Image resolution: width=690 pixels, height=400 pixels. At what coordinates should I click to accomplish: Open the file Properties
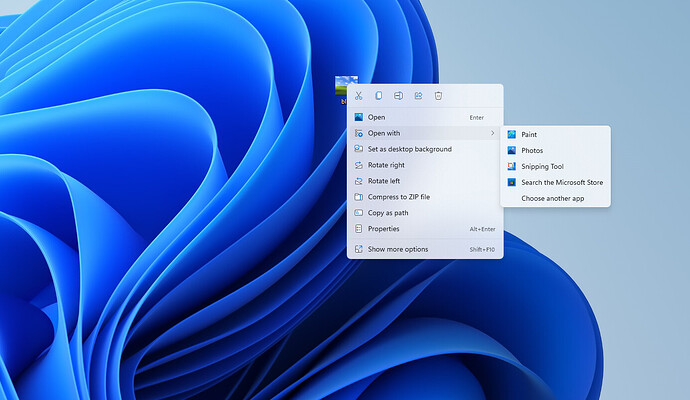383,229
